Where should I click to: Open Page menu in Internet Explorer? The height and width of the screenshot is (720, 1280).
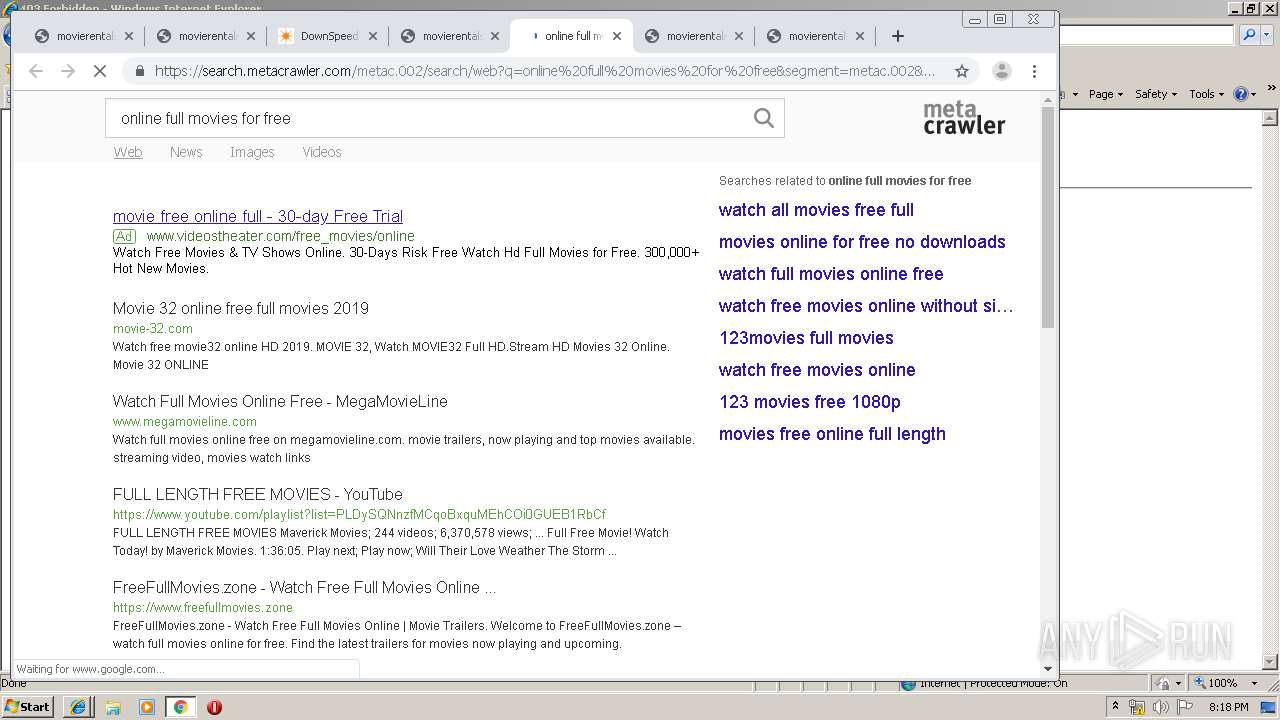(x=1106, y=94)
